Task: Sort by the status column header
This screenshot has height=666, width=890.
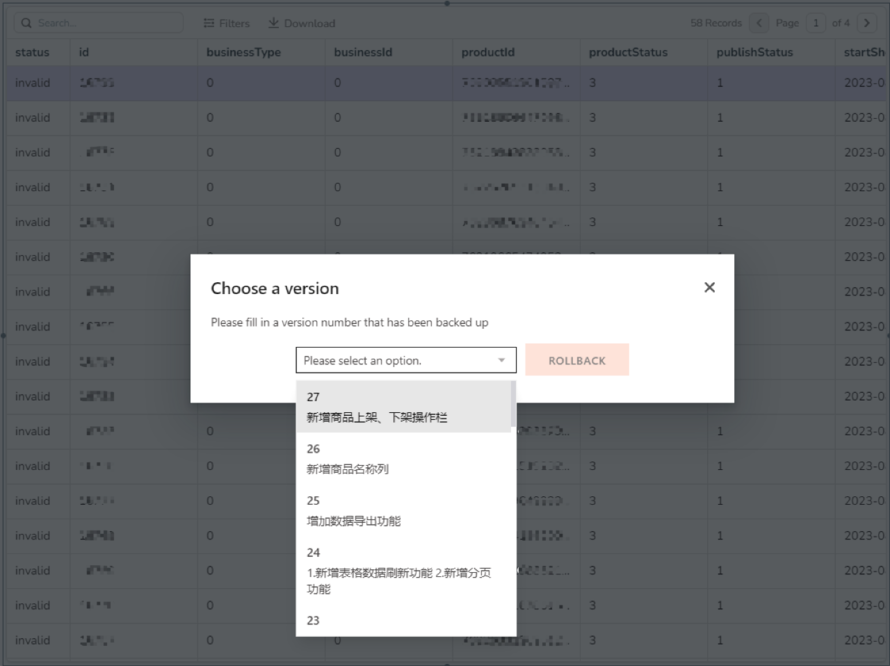Action: click(x=32, y=52)
